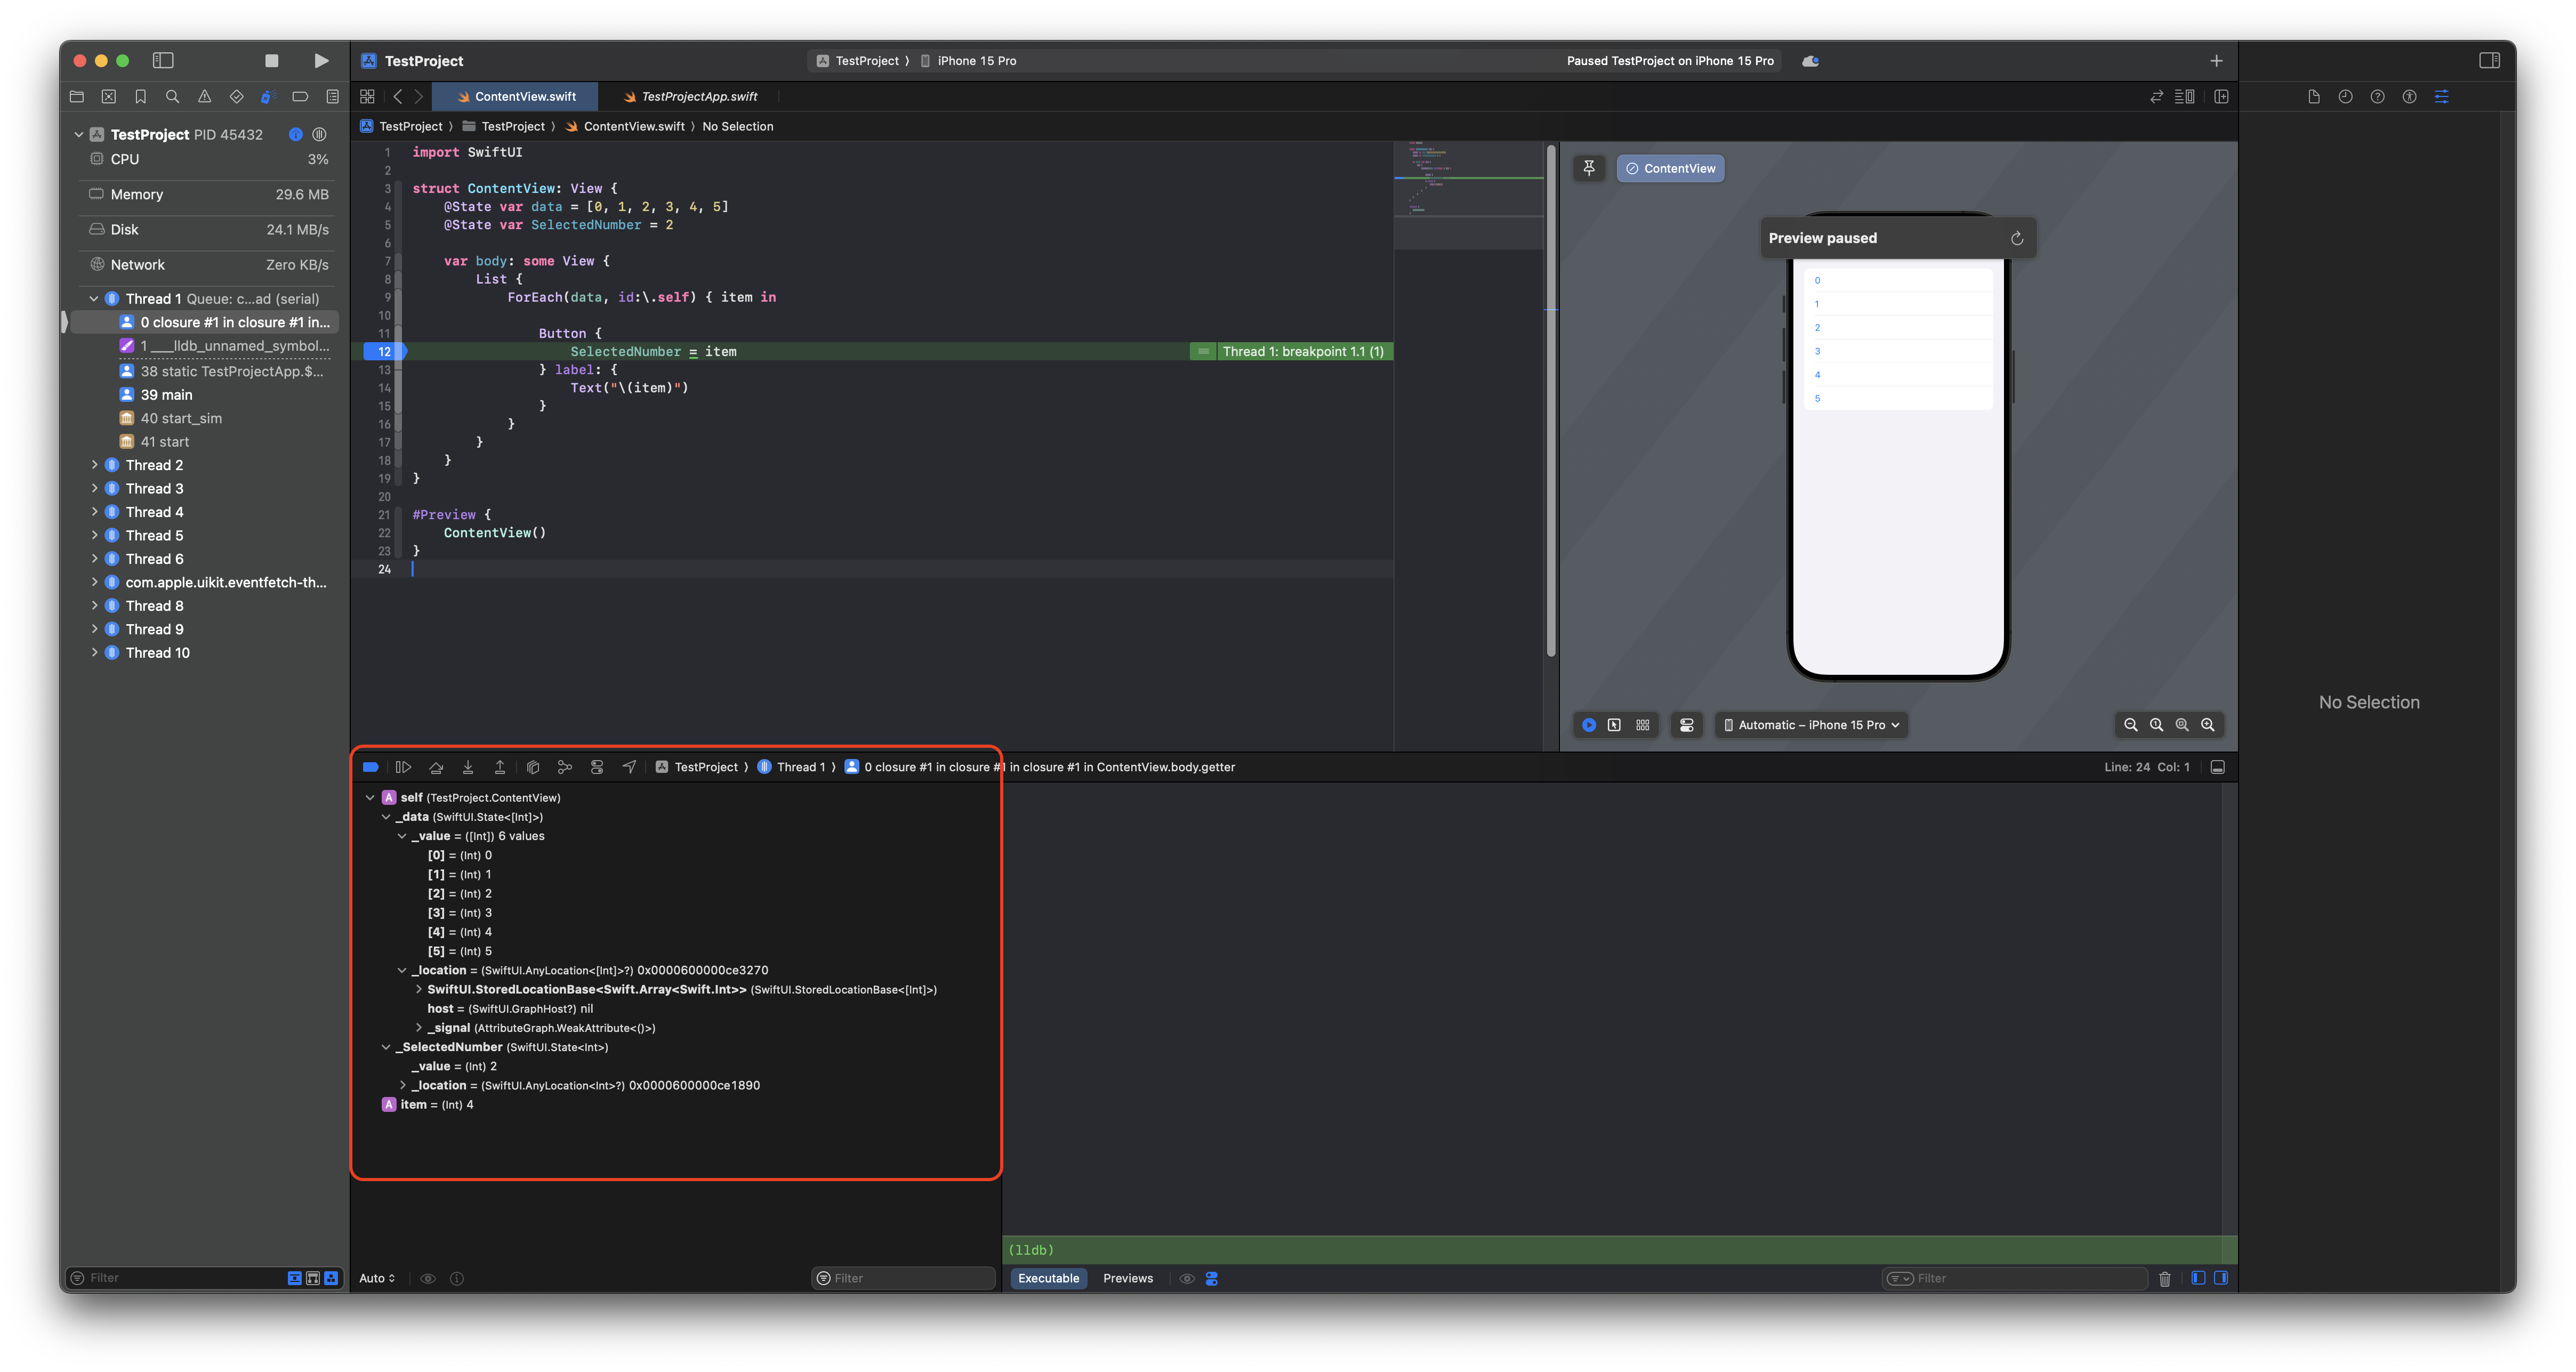Click the editor vertical scrollbar
Image resolution: width=2576 pixels, height=1372 pixels.
coord(1551,400)
